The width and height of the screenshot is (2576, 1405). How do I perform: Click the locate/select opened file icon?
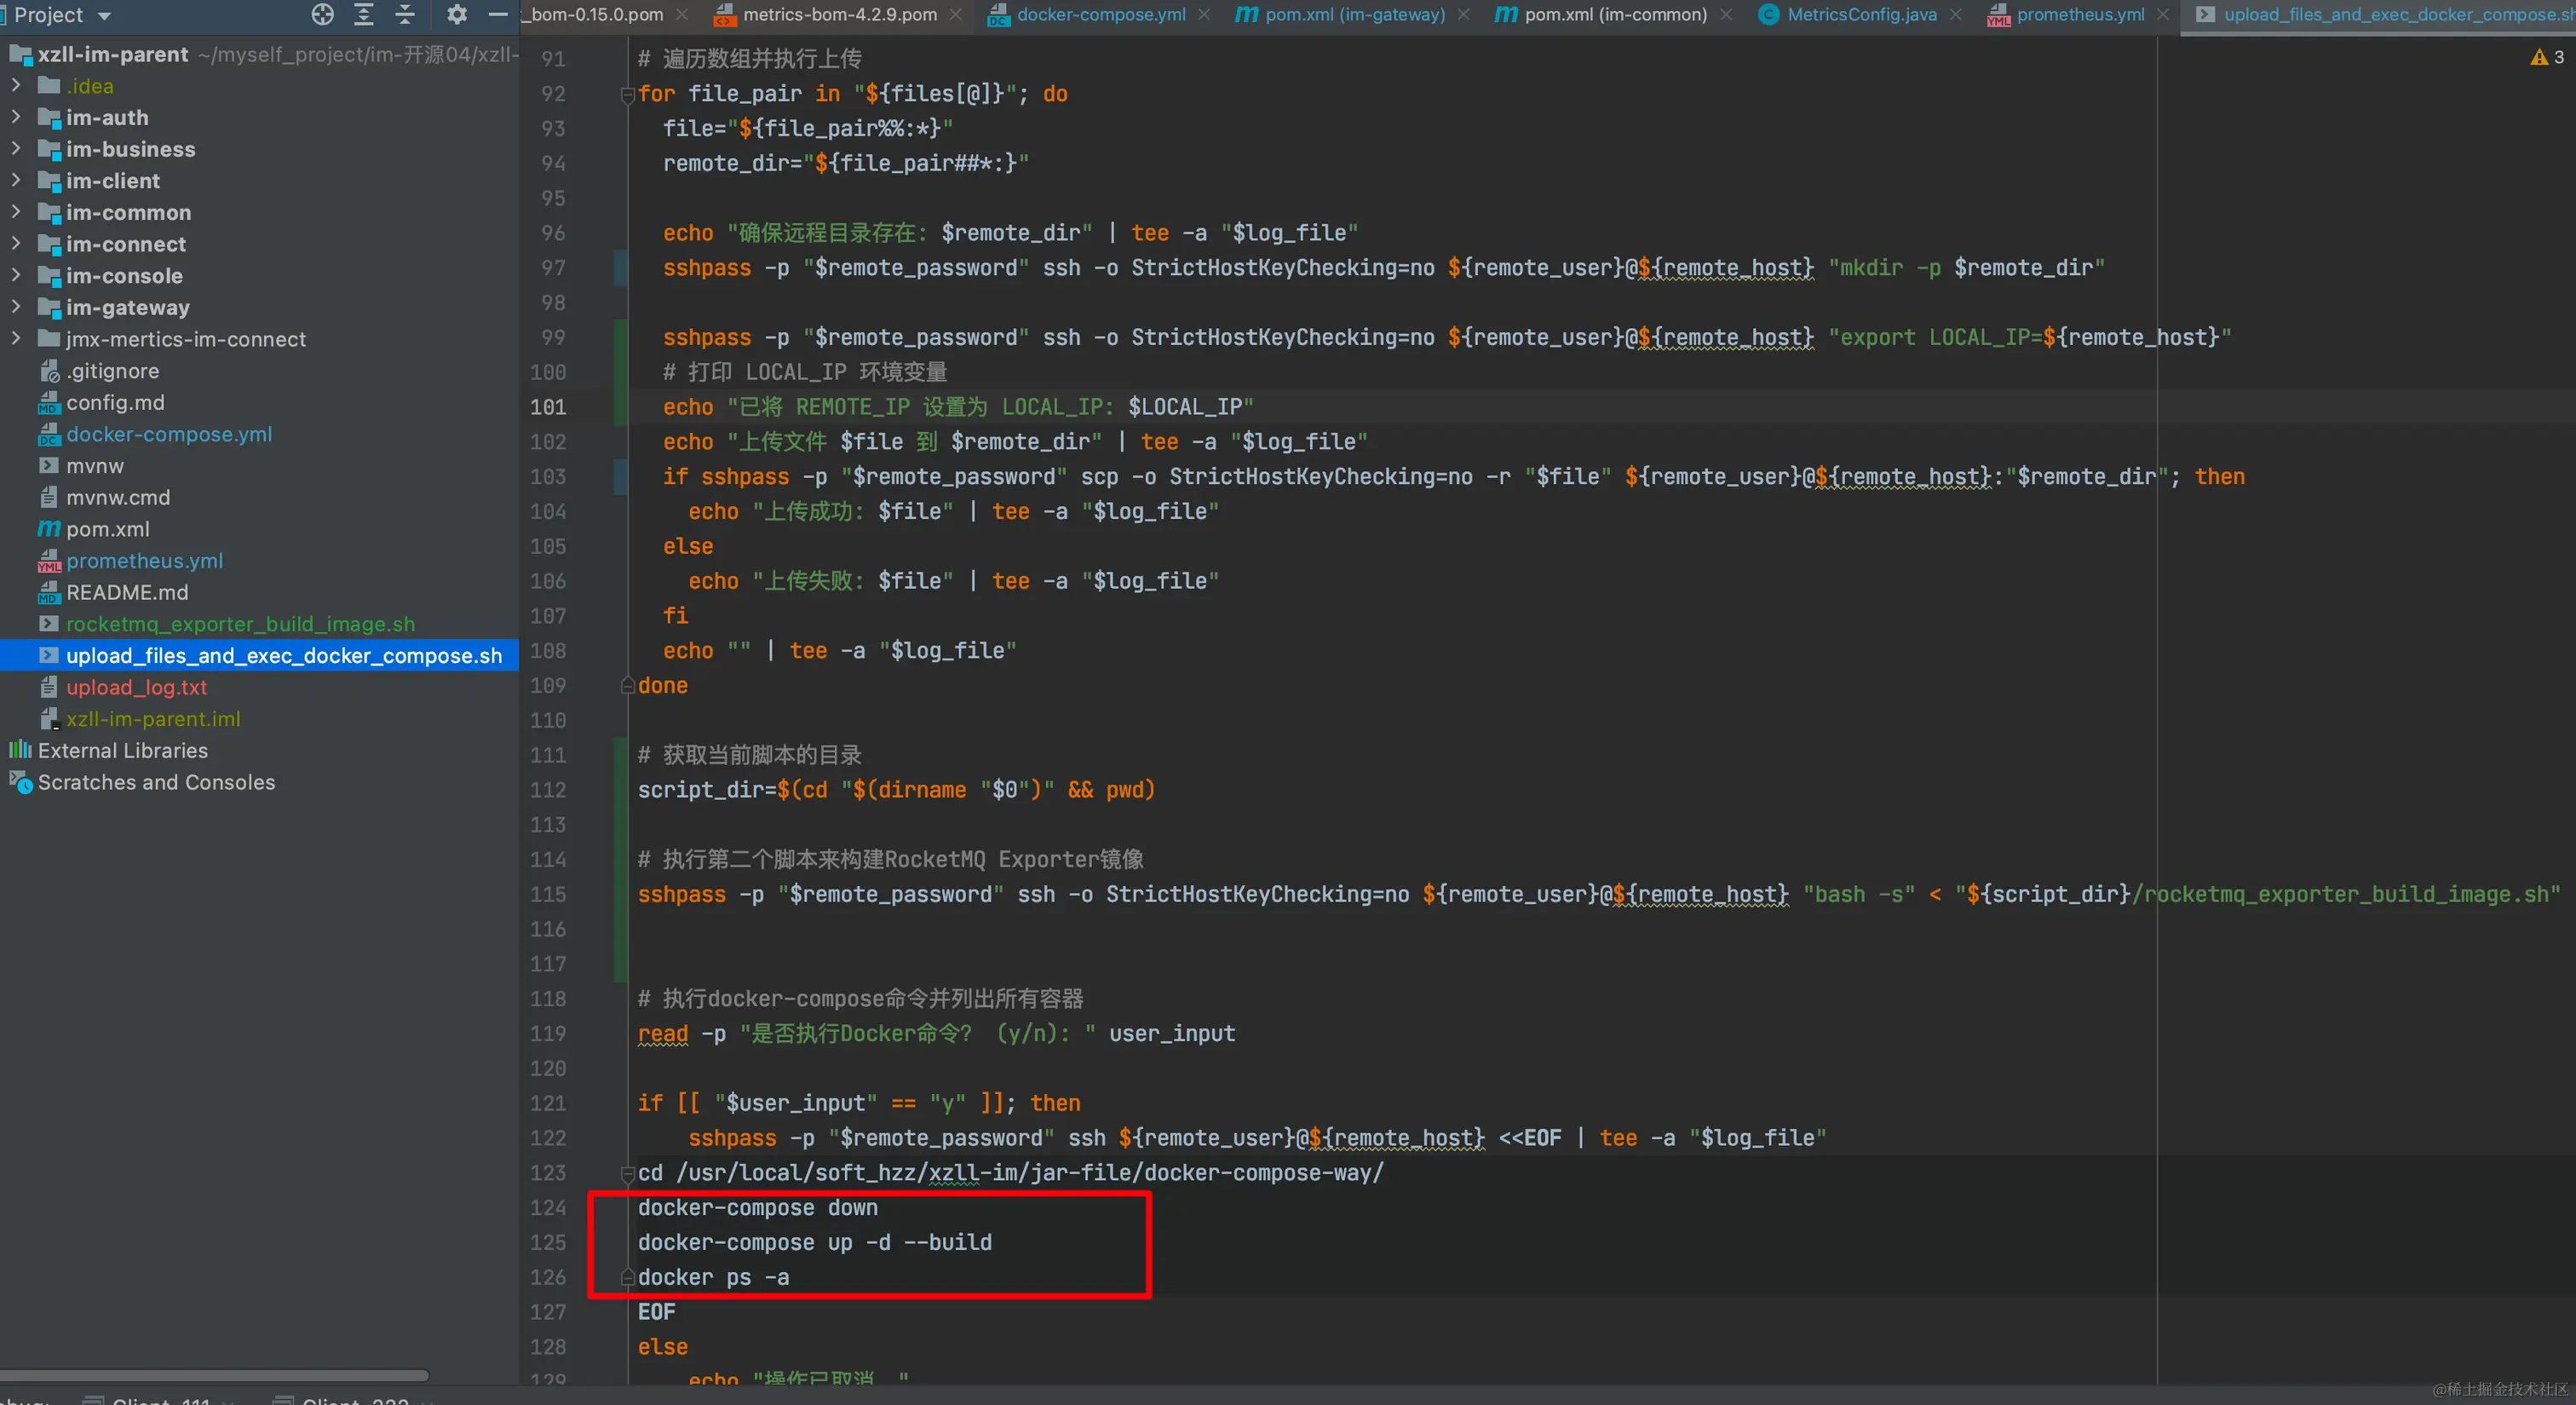point(322,14)
